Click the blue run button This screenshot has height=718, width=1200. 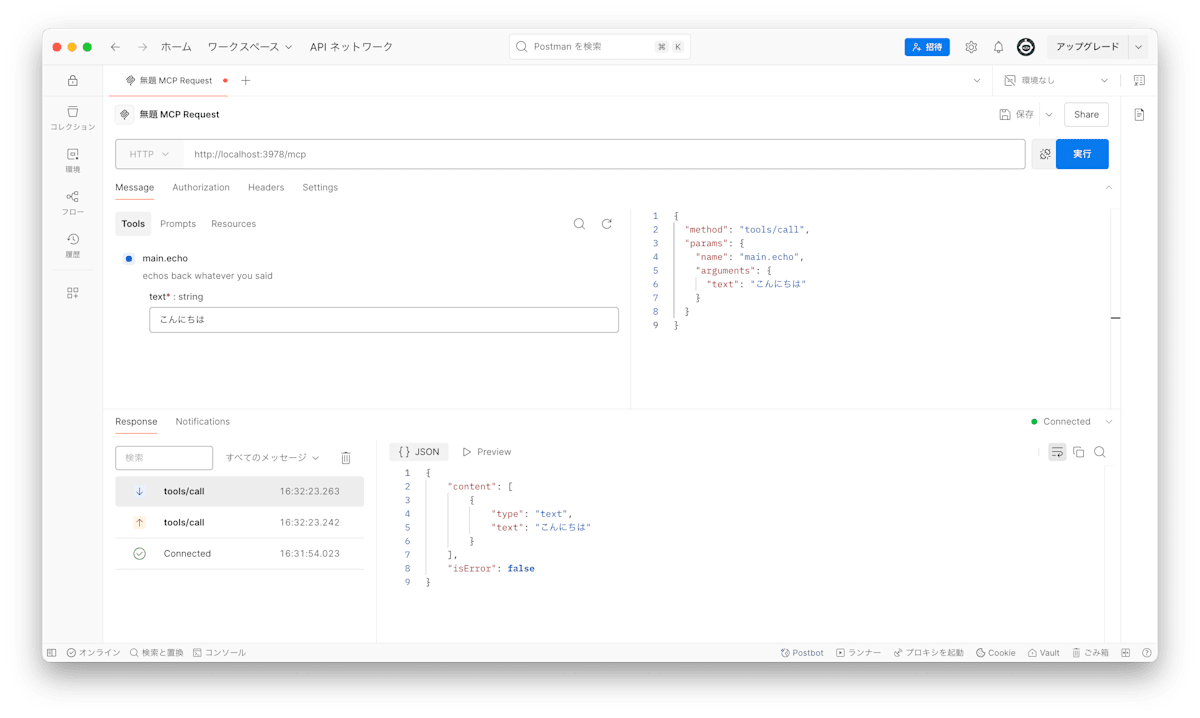(1082, 154)
